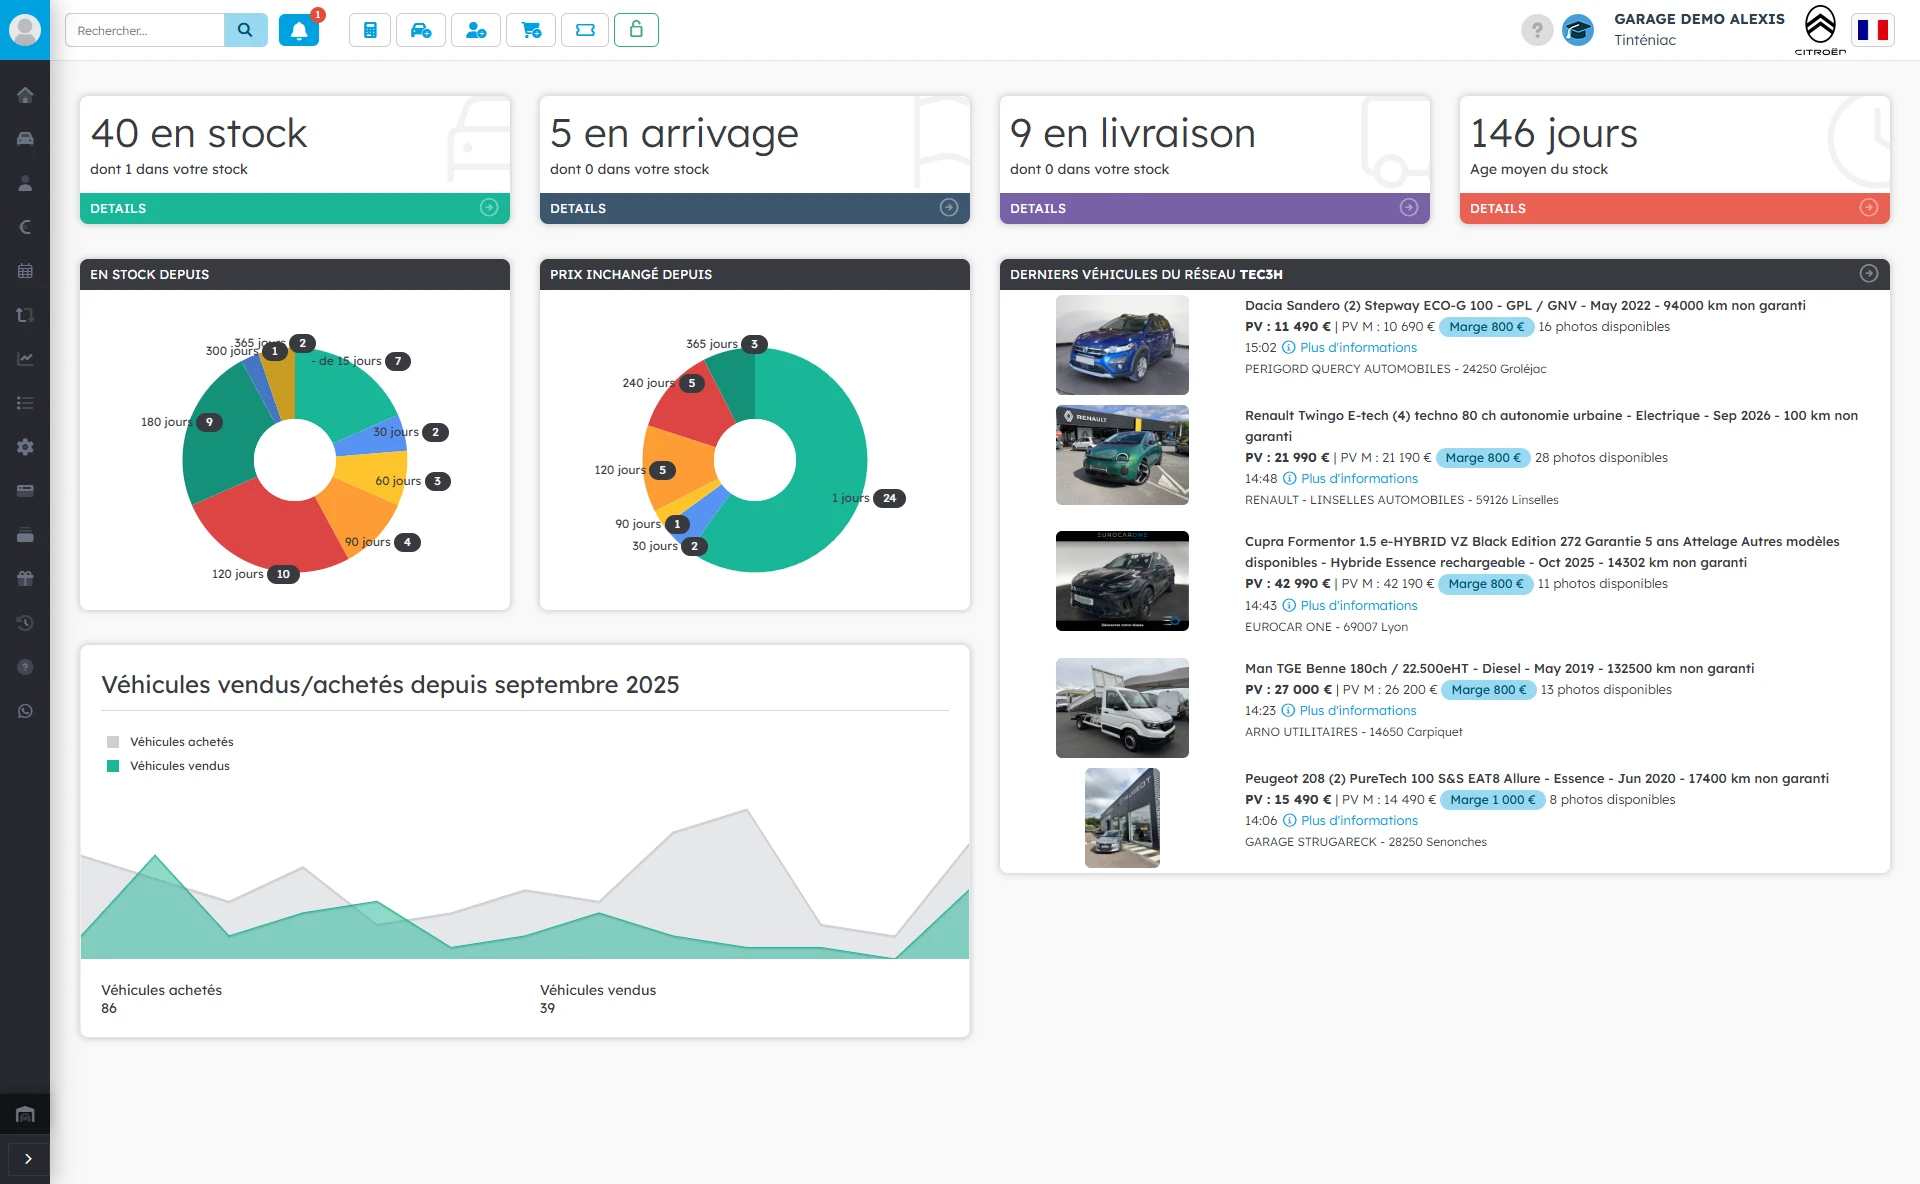Expand the sidebar with bottom chevron
Screen dimensions: 1920x1184
(28, 1159)
